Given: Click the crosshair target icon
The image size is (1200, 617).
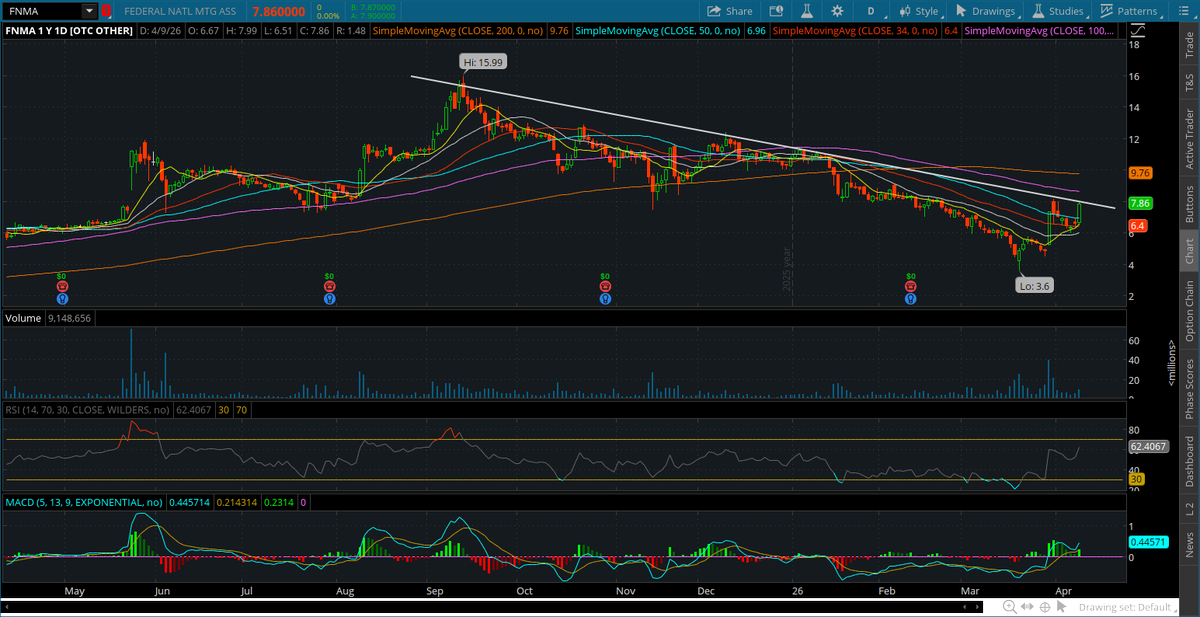Looking at the screenshot, I should [1045, 607].
